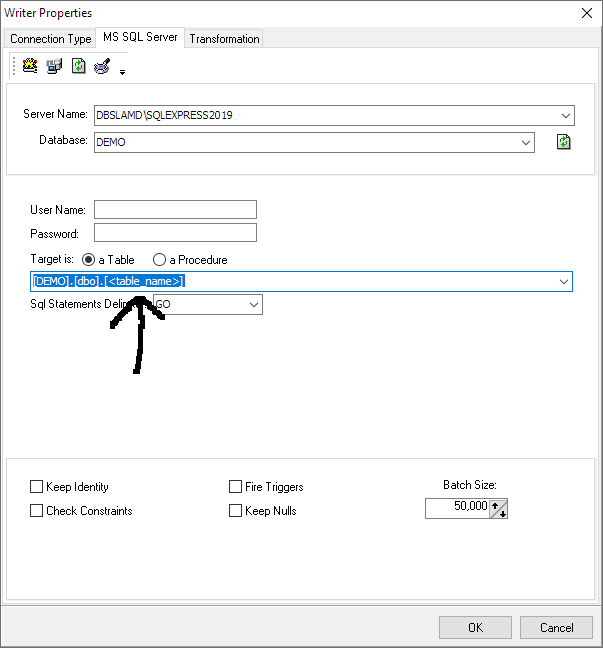Click the green refresh document toolbar icon
603x648 pixels.
(x=79, y=66)
